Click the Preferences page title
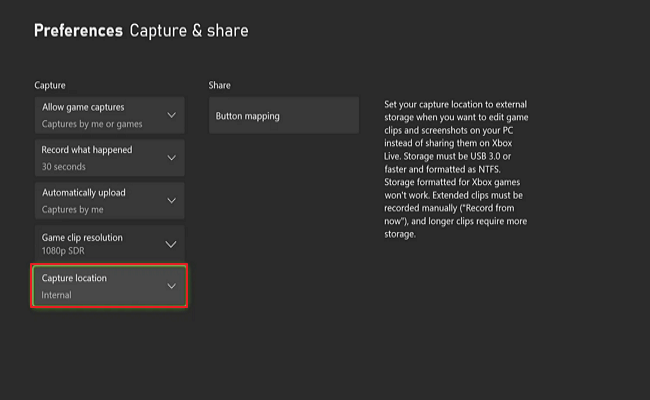Image resolution: width=650 pixels, height=400 pixels. point(78,30)
